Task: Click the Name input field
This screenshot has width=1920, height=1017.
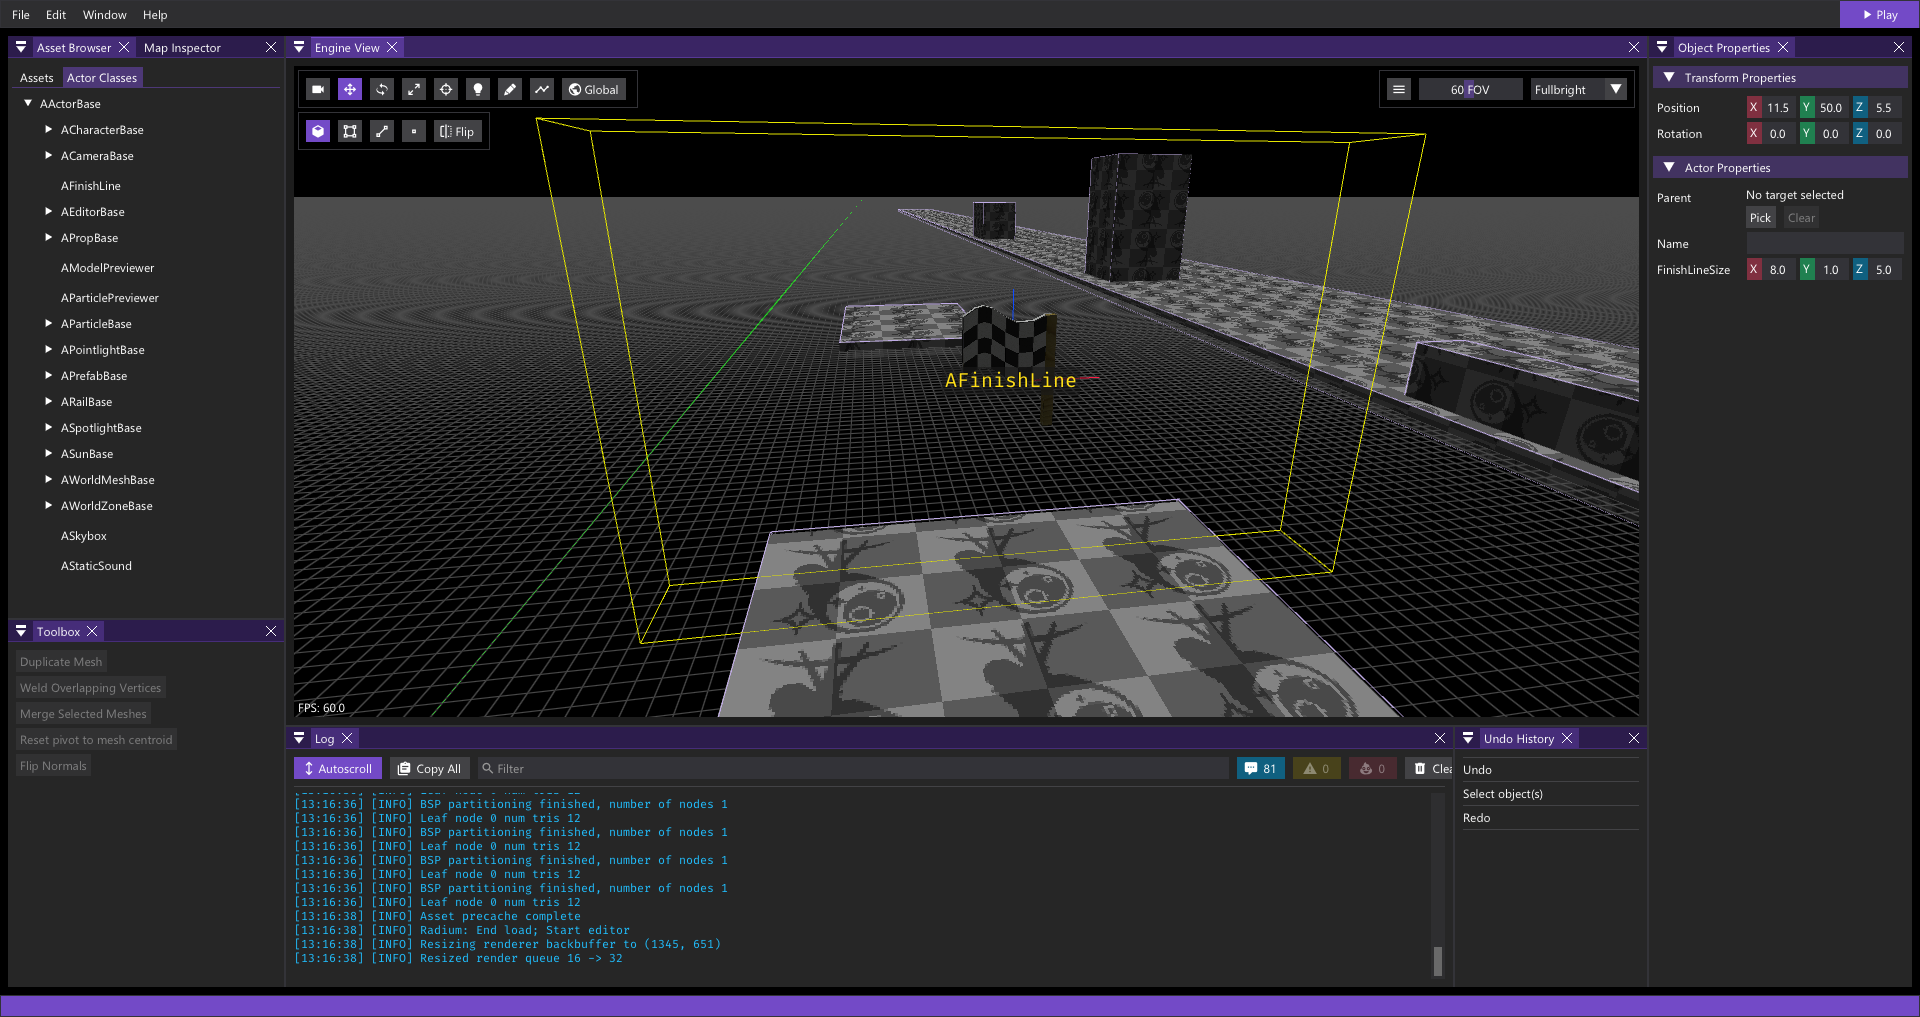Action: point(1825,244)
